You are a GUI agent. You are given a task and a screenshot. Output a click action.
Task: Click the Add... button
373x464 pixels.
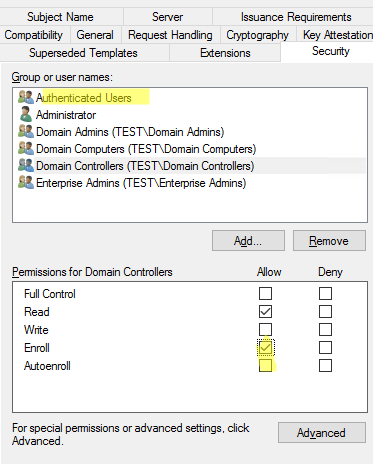(x=248, y=240)
